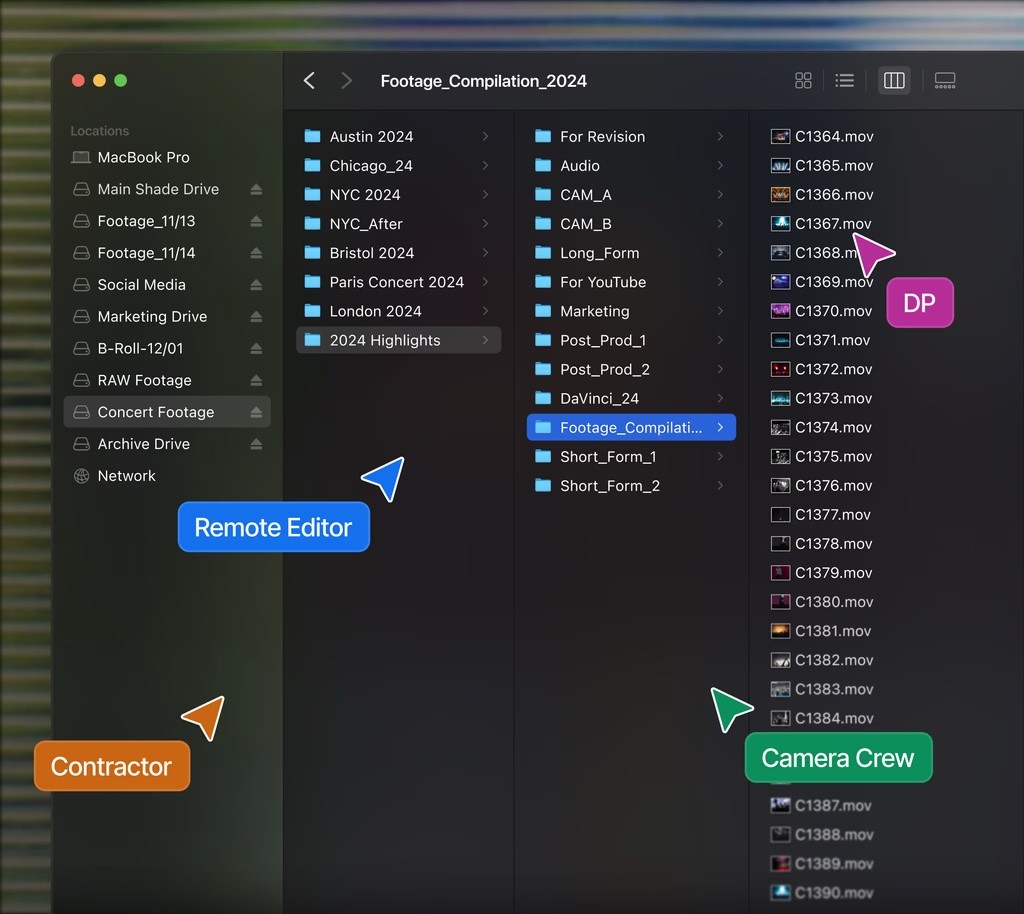The height and width of the screenshot is (914, 1024).
Task: Click C1366.mov thumbnail icon
Action: [x=780, y=195]
